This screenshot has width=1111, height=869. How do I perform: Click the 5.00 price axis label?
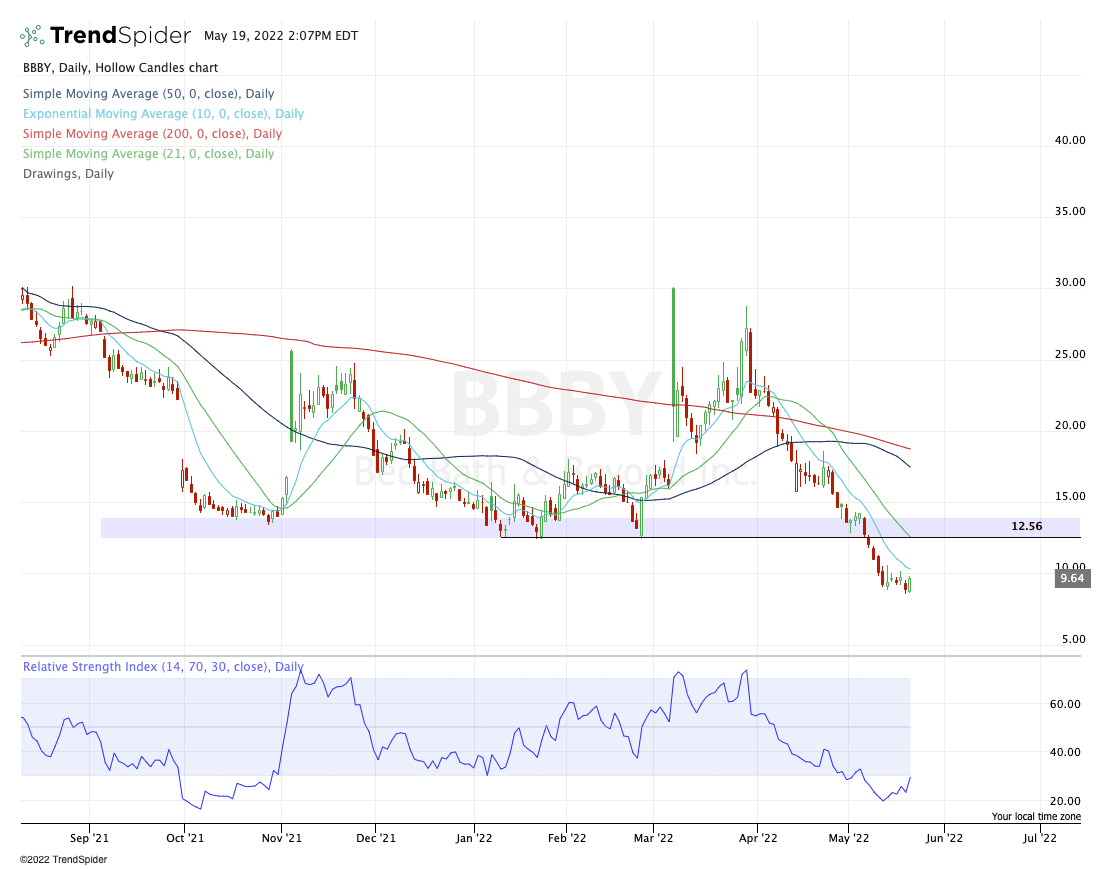1073,639
